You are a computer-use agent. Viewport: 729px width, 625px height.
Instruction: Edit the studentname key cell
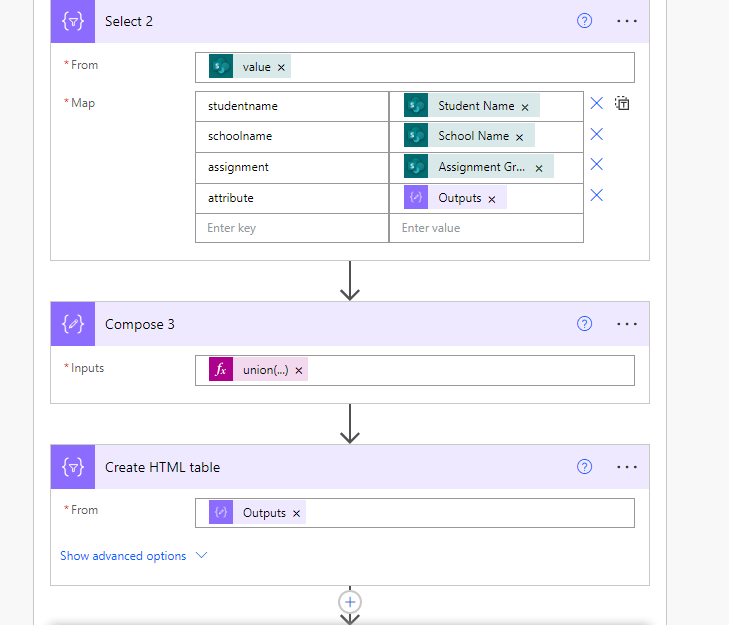[x=292, y=106]
